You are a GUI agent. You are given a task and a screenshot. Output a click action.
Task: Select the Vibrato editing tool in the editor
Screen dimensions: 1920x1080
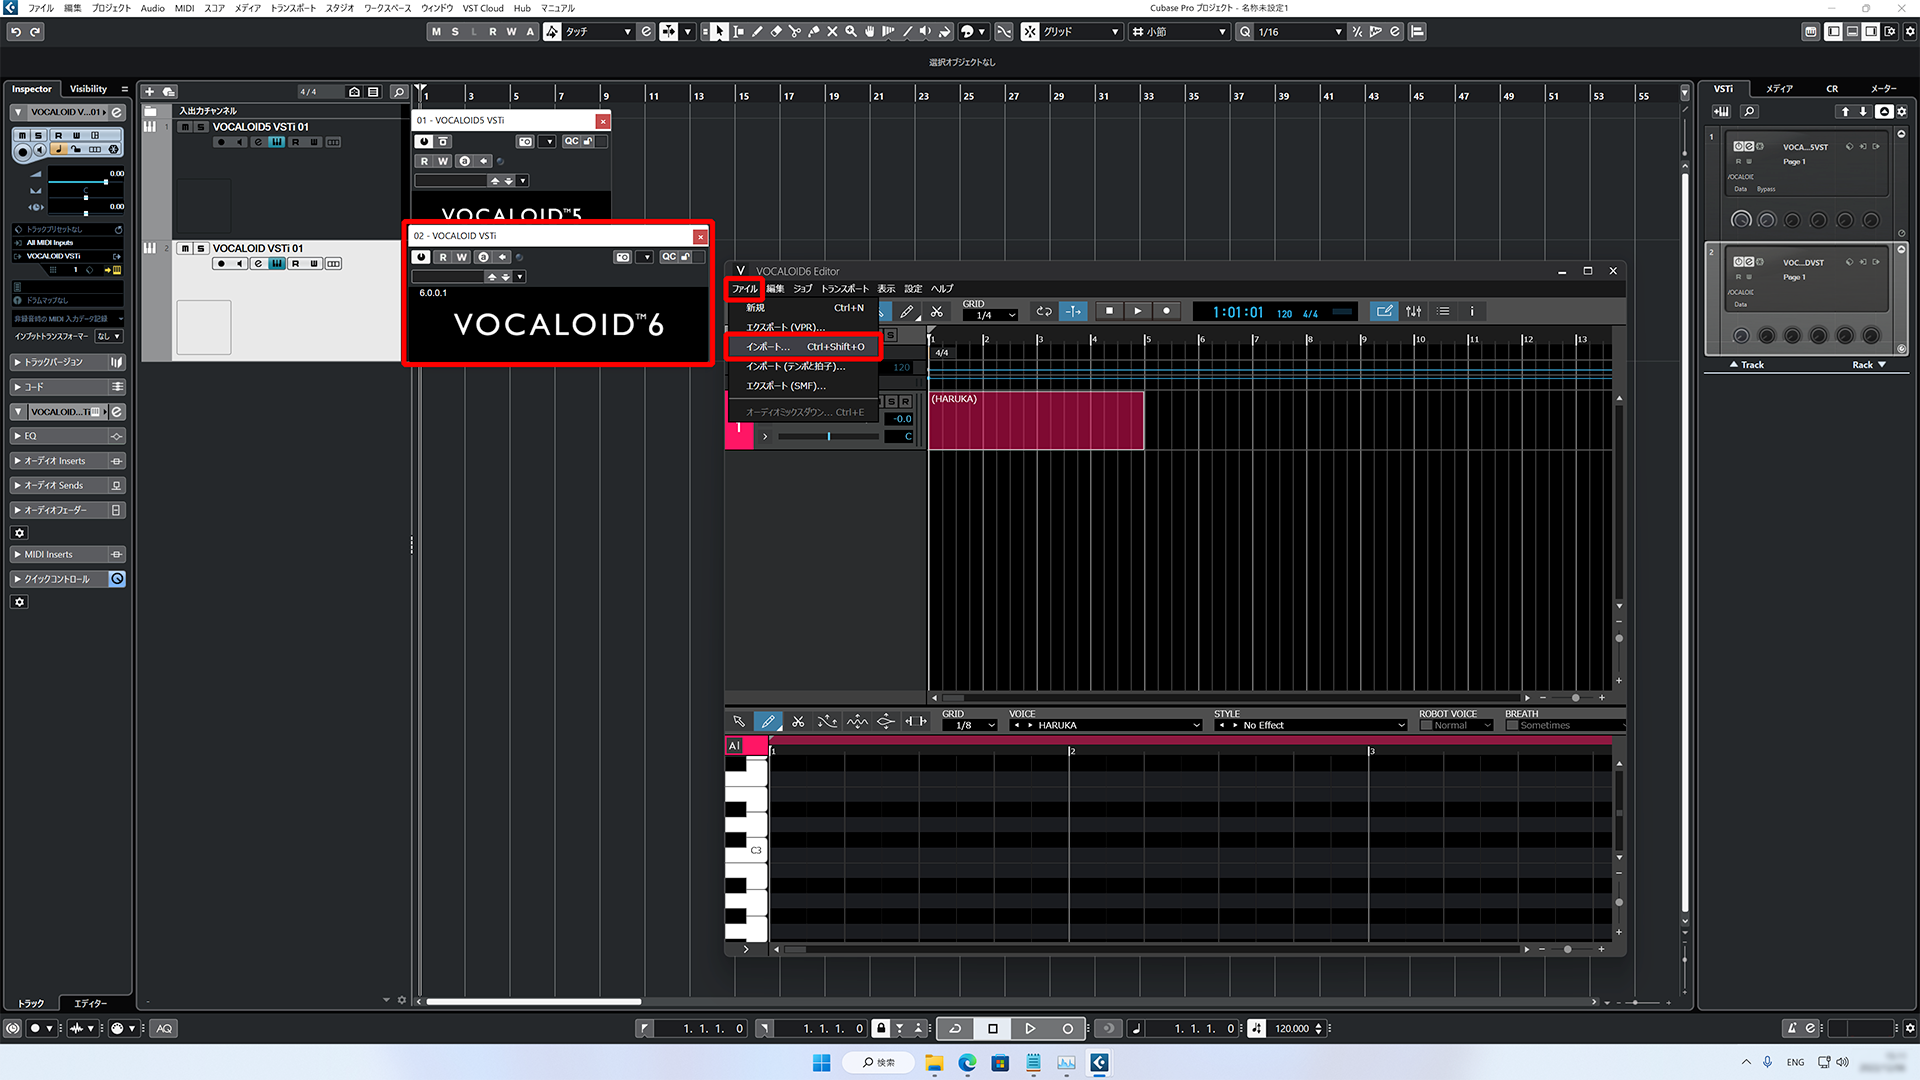coord(857,721)
